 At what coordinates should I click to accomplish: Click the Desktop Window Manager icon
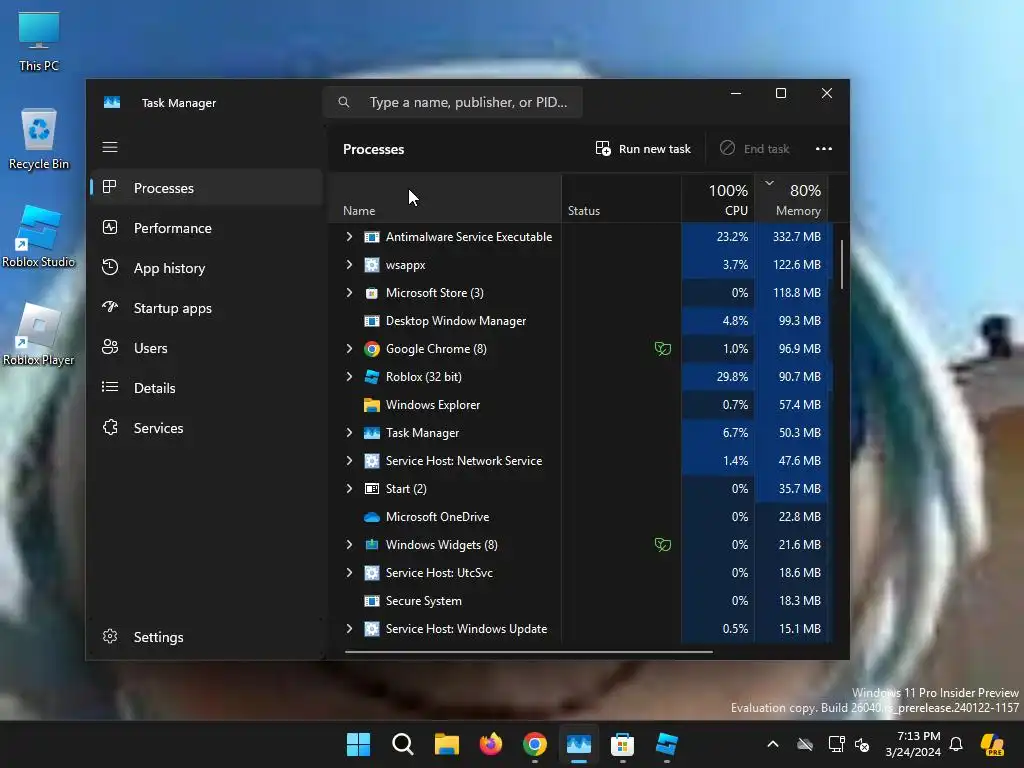[372, 321]
